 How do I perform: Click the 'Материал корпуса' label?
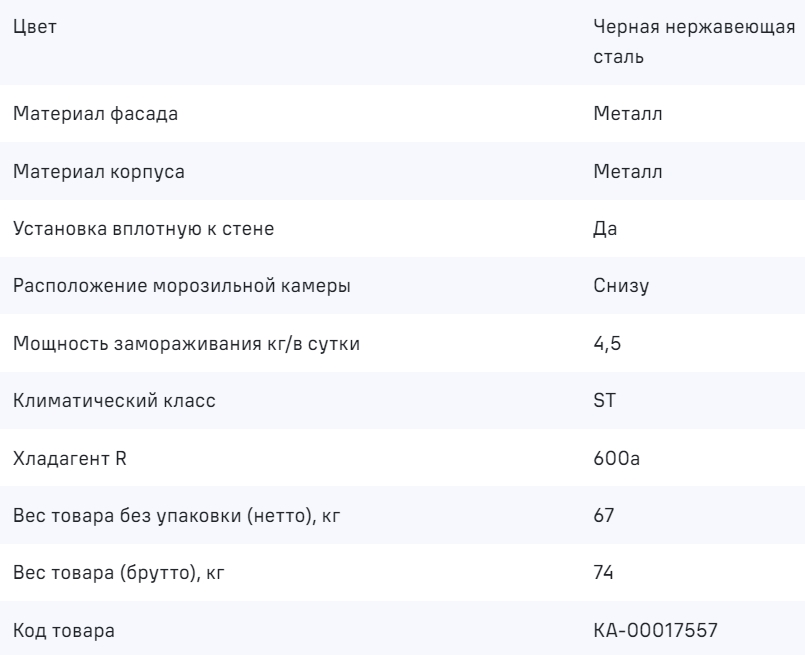pos(100,172)
